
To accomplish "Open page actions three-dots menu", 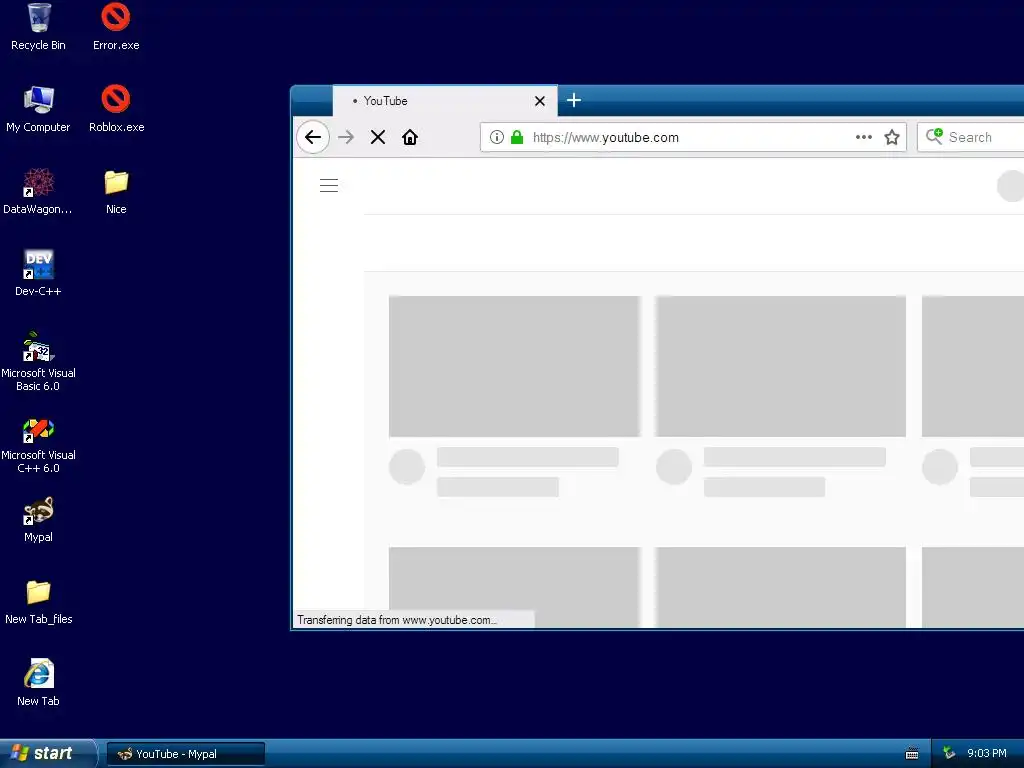I will [x=863, y=137].
